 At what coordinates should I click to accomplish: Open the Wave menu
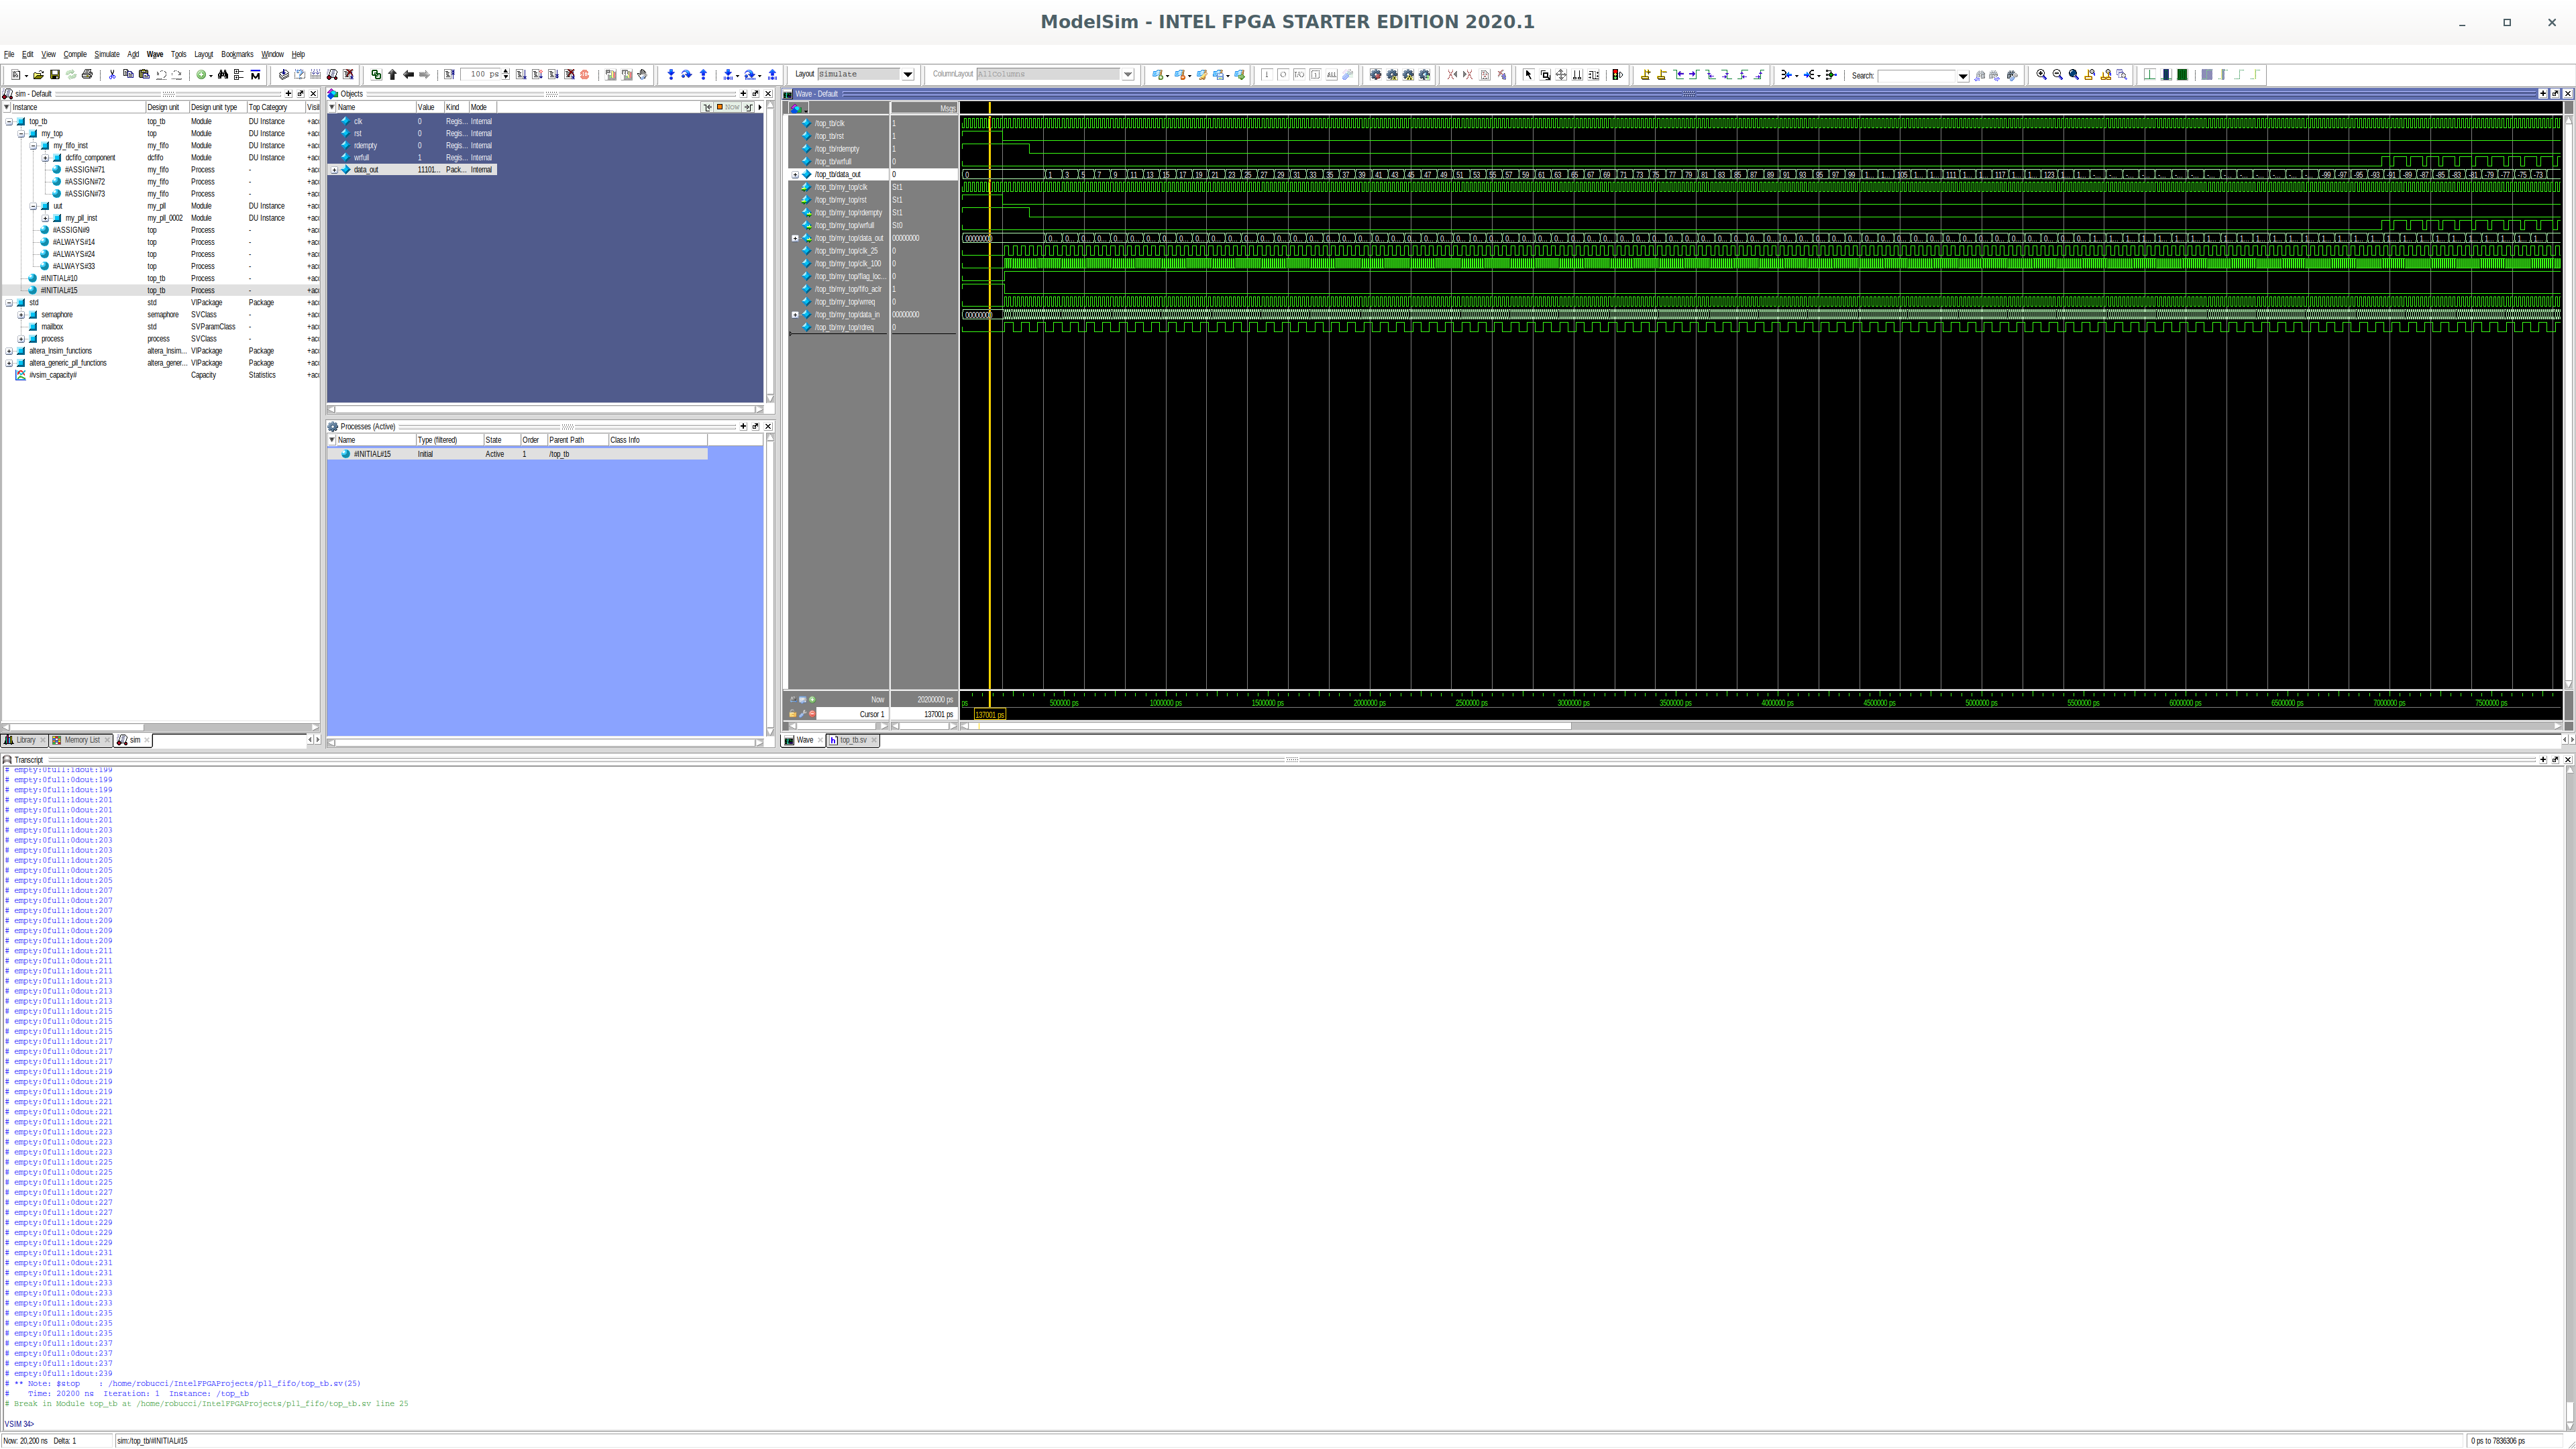pyautogui.click(x=155, y=55)
